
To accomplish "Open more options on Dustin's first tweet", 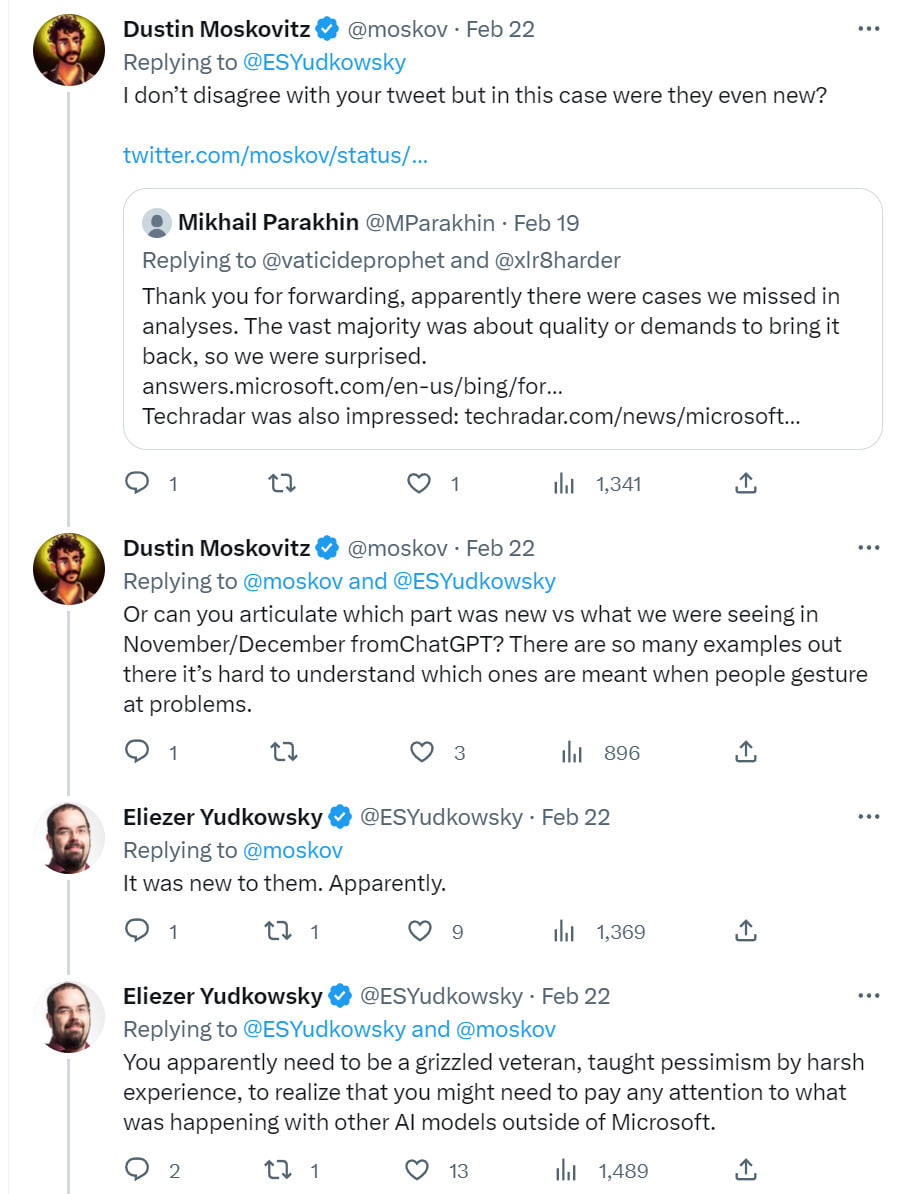I will pyautogui.click(x=868, y=29).
